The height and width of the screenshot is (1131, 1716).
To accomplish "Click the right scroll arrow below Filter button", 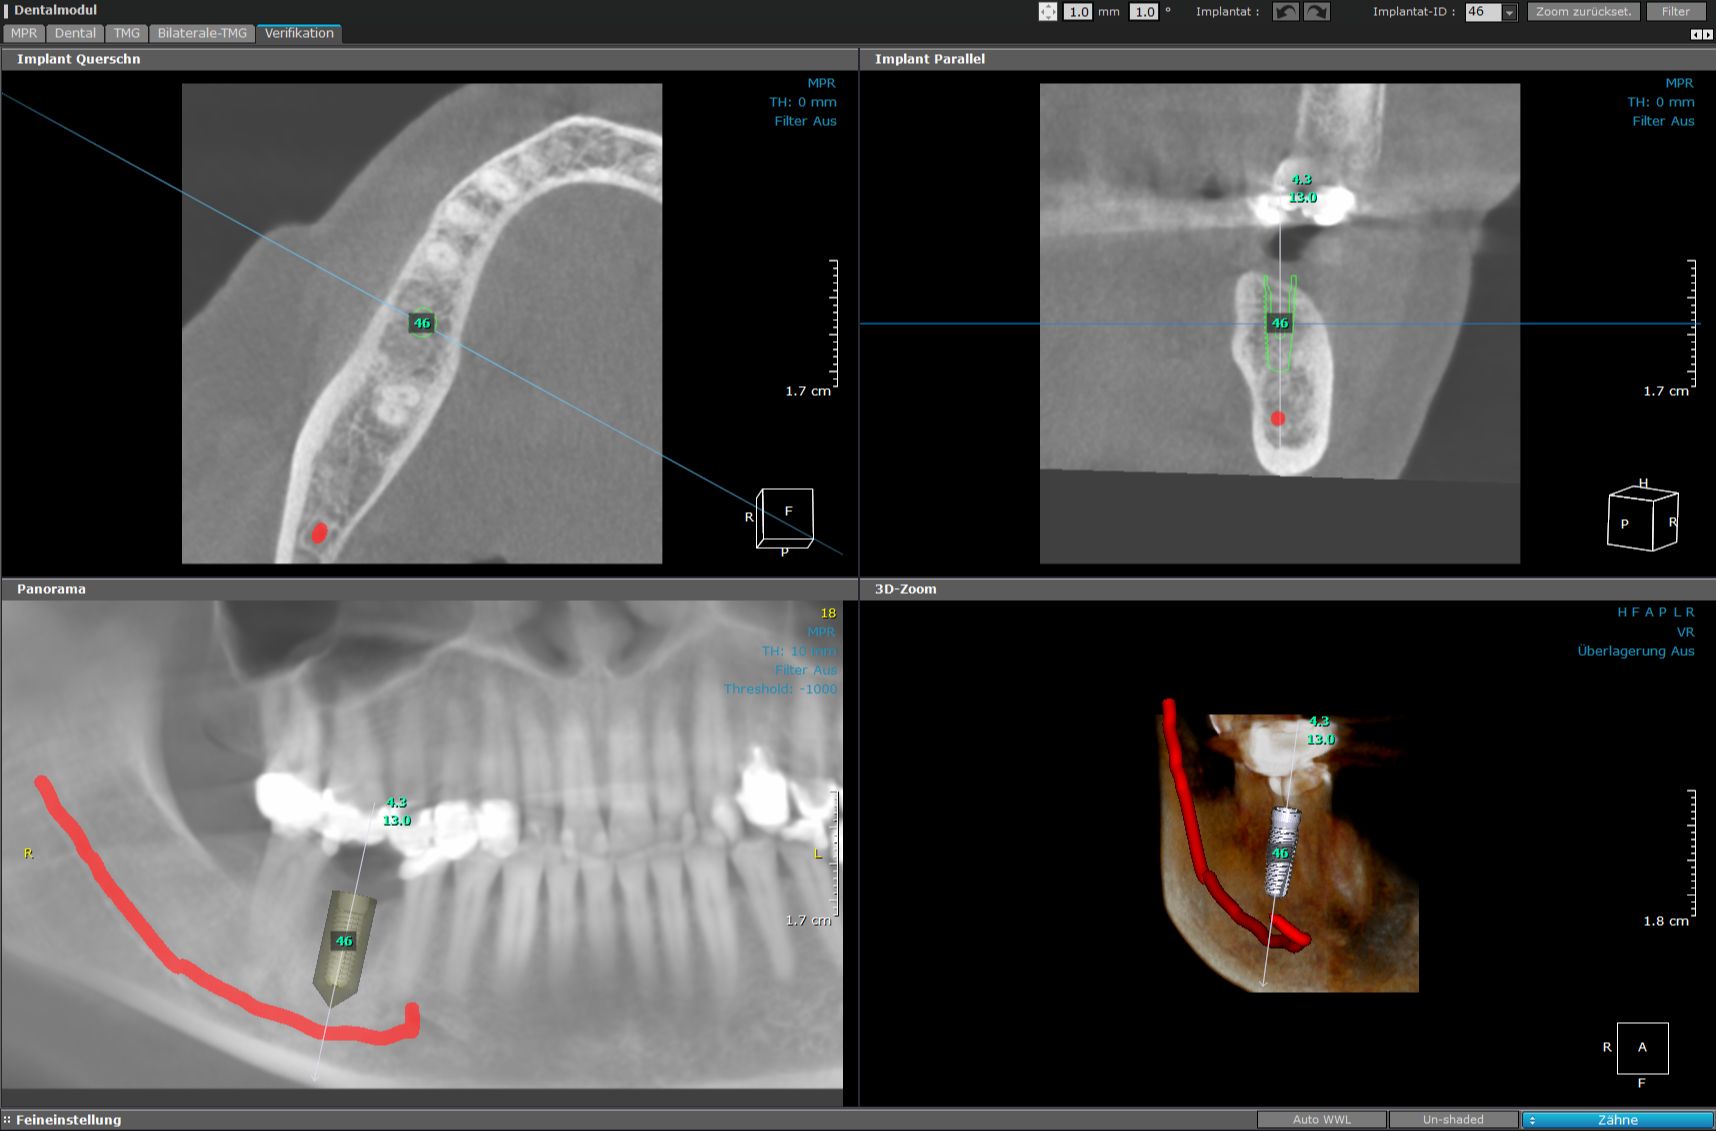I will click(1707, 34).
